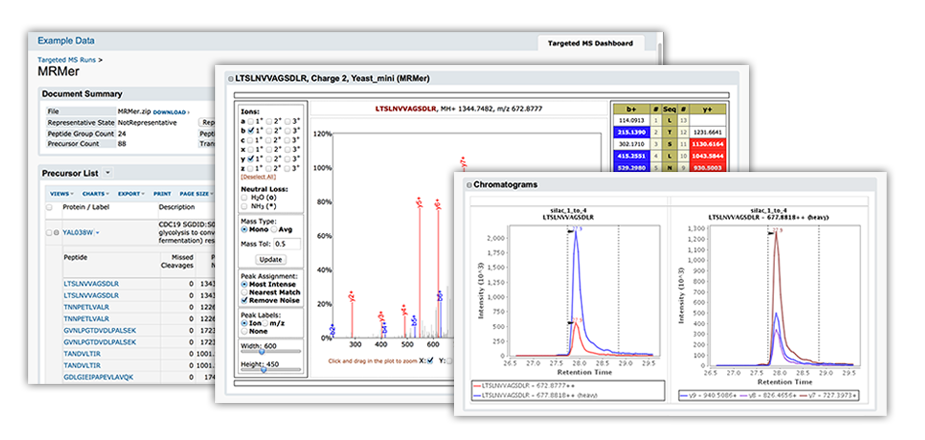Adjust the Width slider handle
The width and height of the screenshot is (925, 440).
point(261,352)
